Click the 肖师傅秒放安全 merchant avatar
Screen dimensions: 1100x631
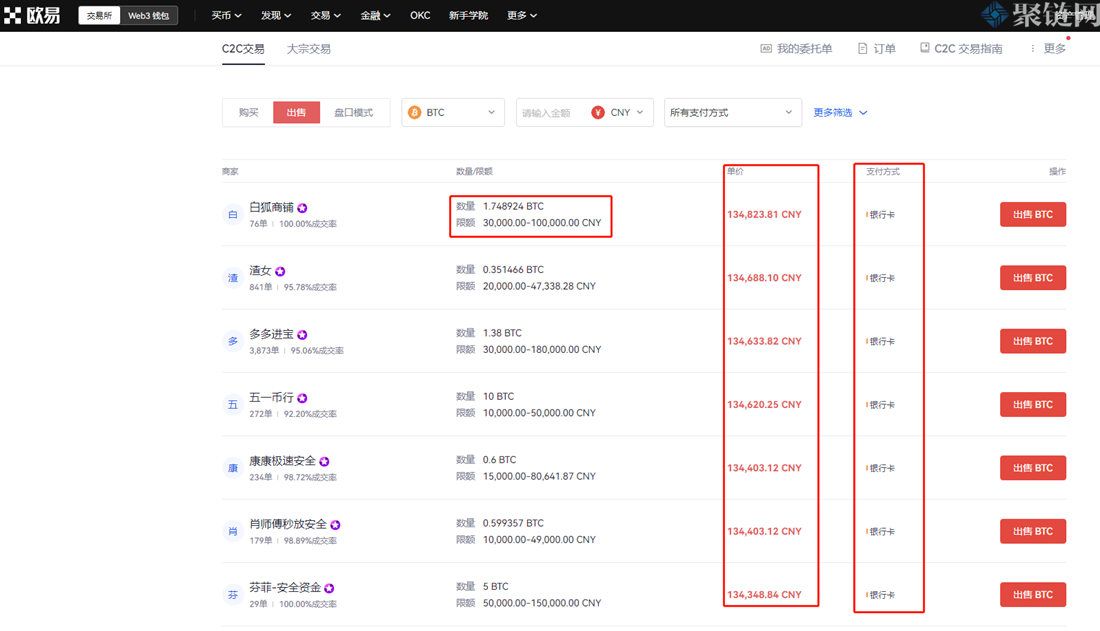coord(233,531)
